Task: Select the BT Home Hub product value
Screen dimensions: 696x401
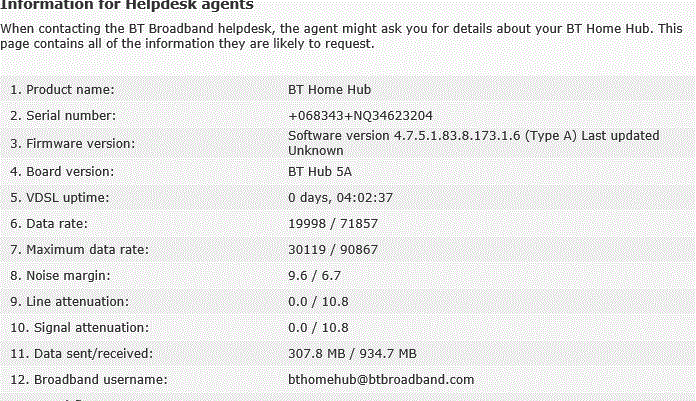Action: (329, 90)
